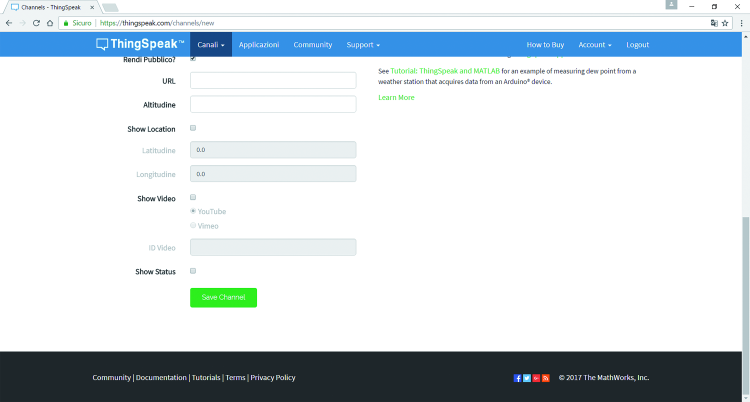Tick the Show Status checkbox
Screen dimensions: 750x402
193,271
